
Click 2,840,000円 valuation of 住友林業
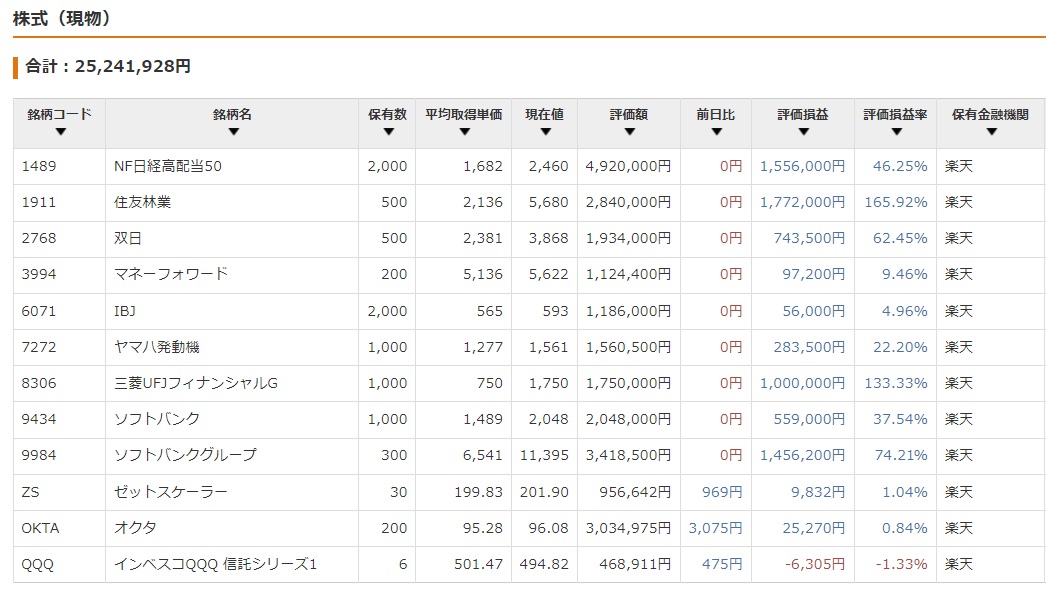tap(628, 202)
